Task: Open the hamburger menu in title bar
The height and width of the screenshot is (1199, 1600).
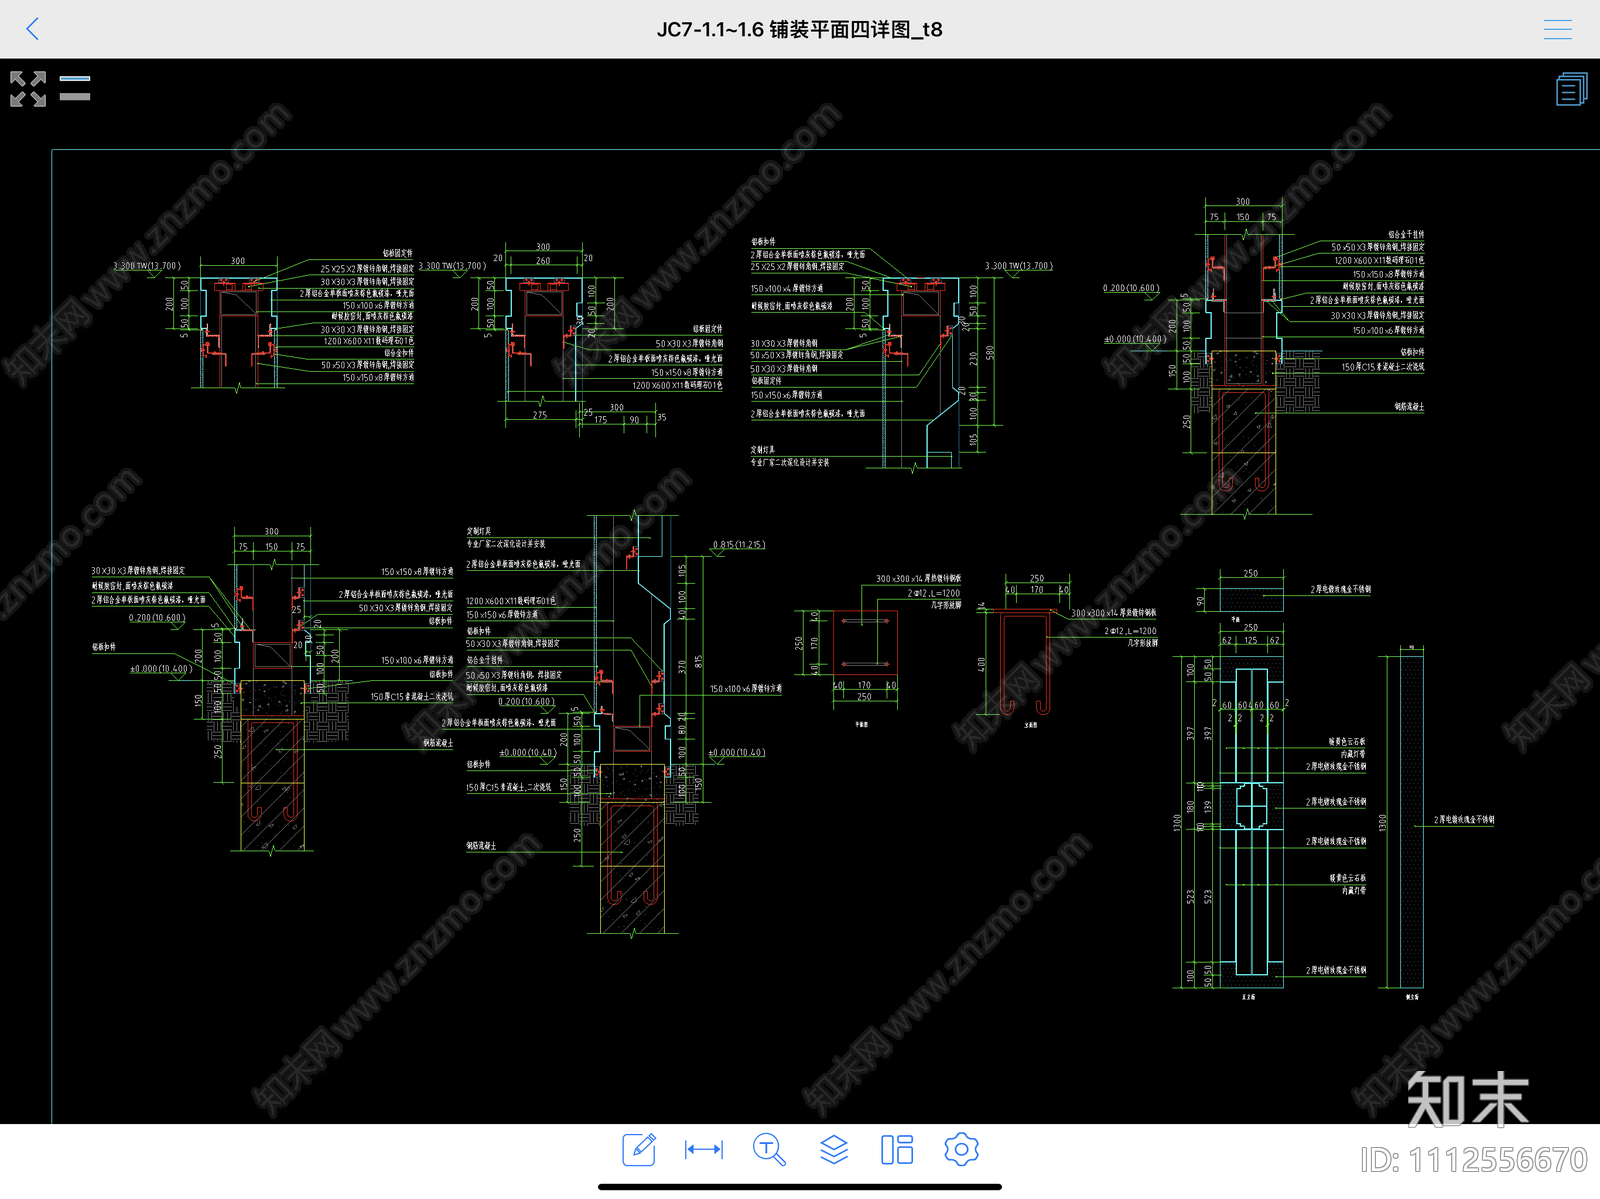Action: coord(1557,29)
